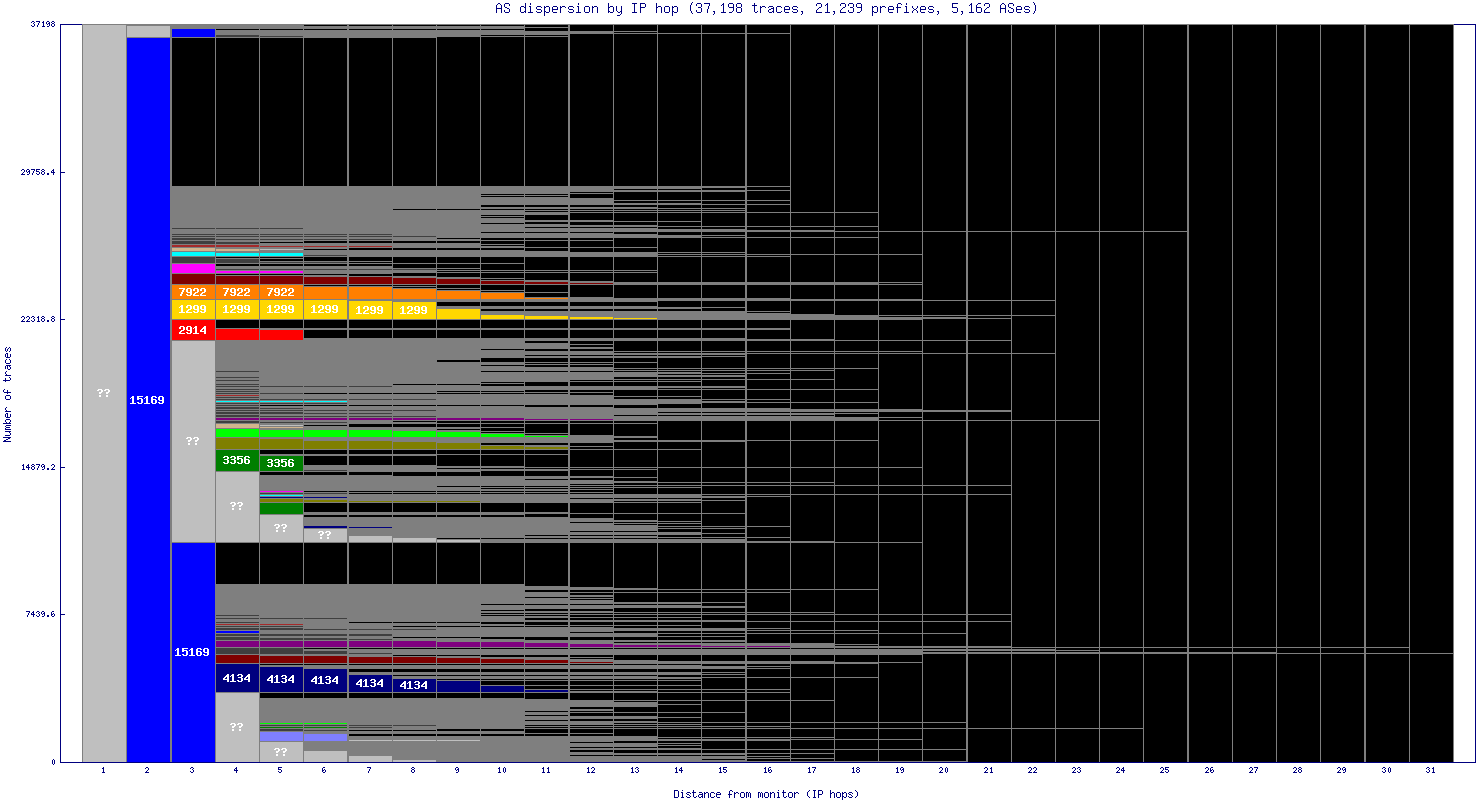Click the large gray ?? block at hop 3
This screenshot has height=800, width=1476.
192,441
